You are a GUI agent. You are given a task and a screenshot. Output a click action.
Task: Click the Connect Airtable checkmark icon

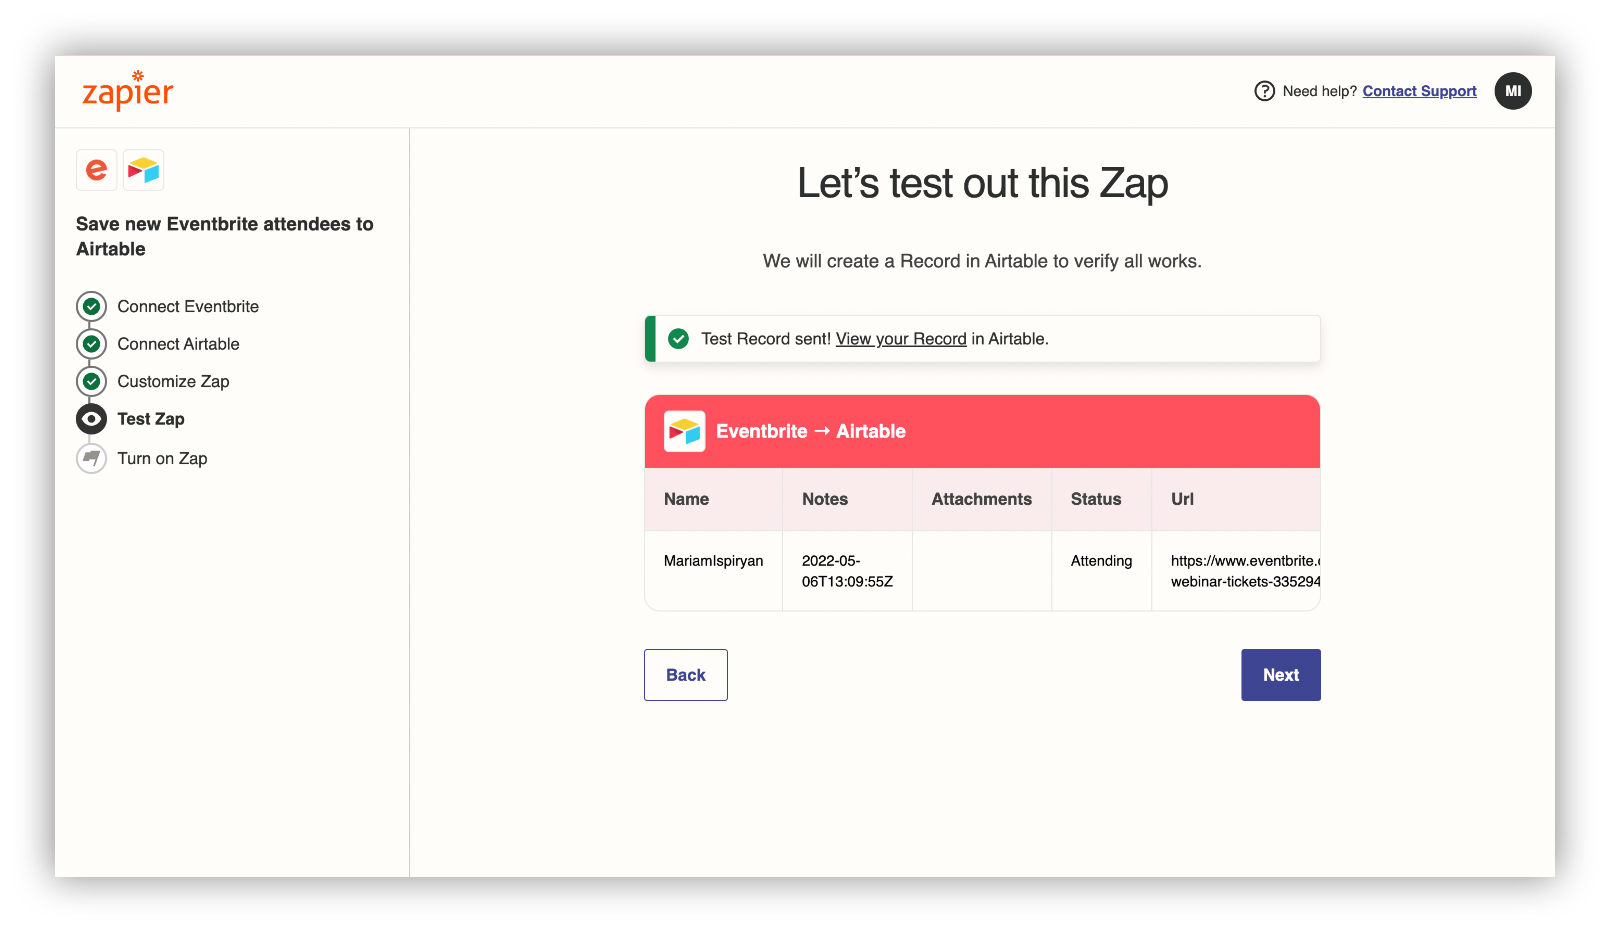(91, 344)
